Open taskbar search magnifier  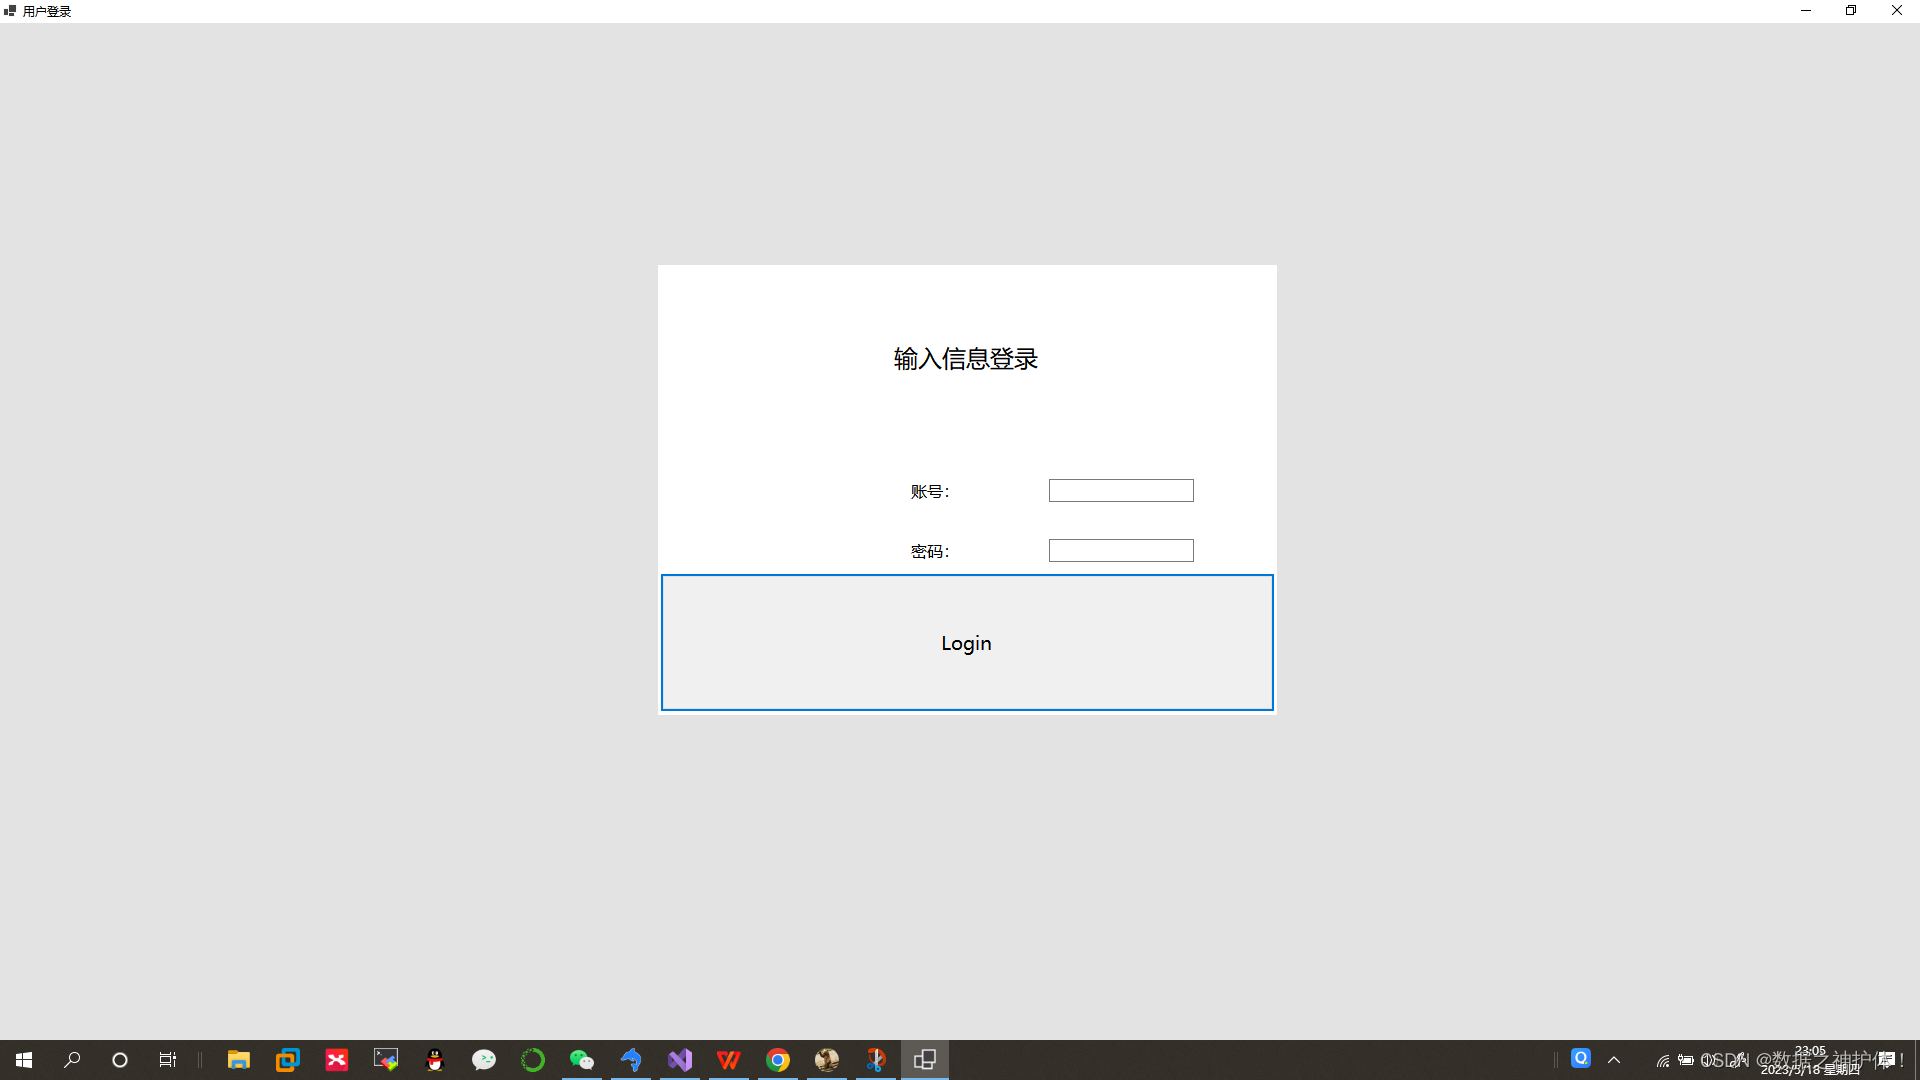[72, 1060]
